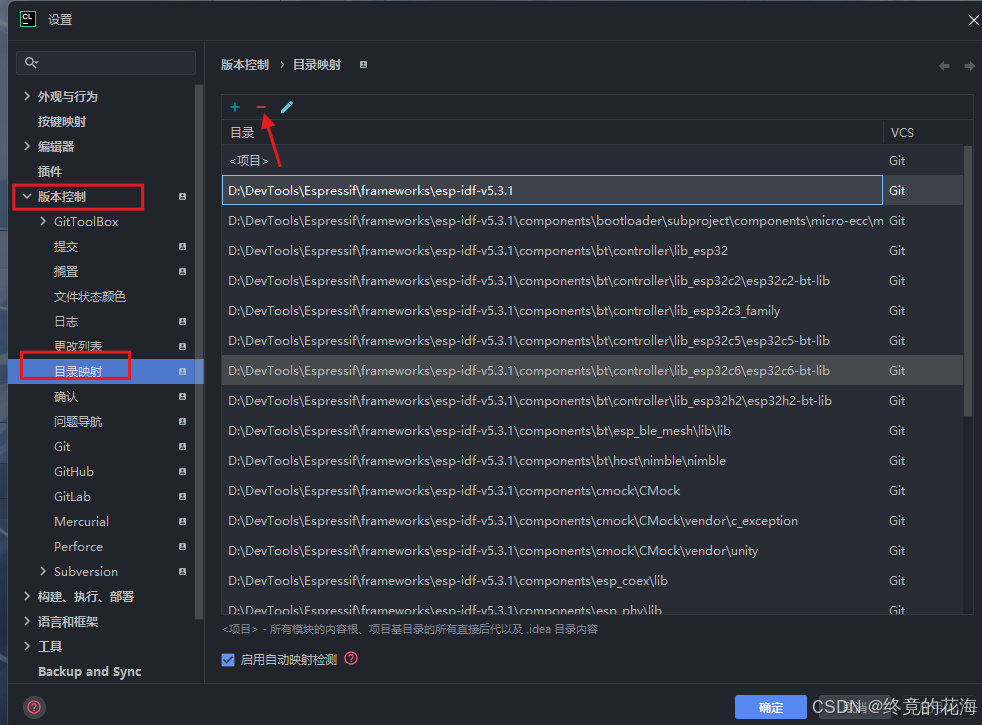982x725 pixels.
Task: Click the project-level marker icon on 日志 row
Action: click(182, 321)
